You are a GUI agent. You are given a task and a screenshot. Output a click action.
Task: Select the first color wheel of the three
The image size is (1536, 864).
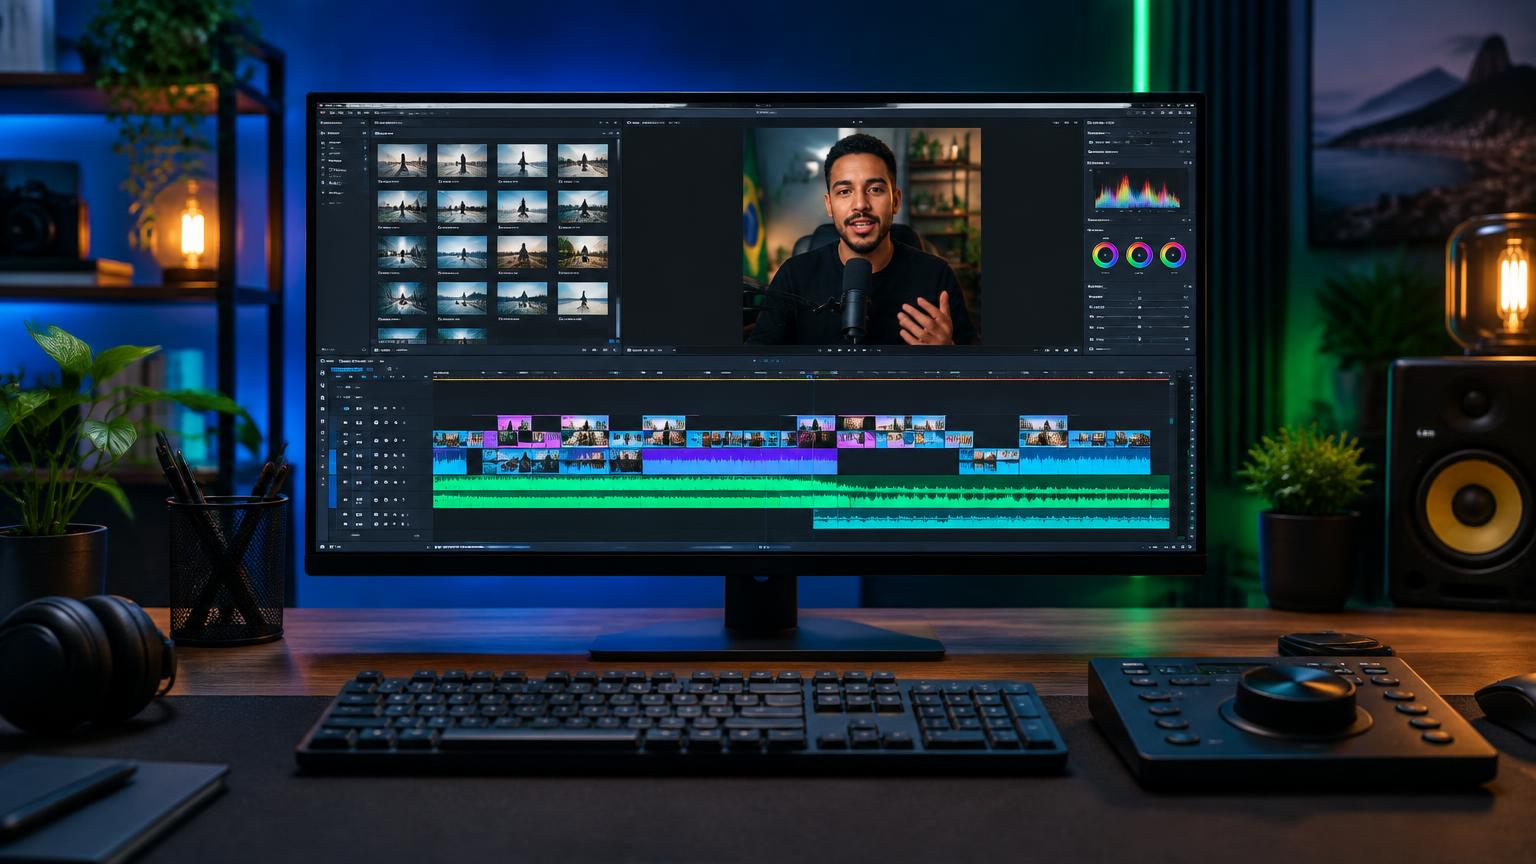(x=1105, y=255)
